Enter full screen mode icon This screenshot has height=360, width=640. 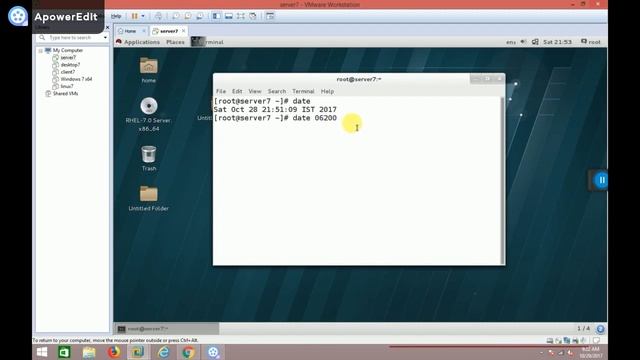(x=241, y=16)
